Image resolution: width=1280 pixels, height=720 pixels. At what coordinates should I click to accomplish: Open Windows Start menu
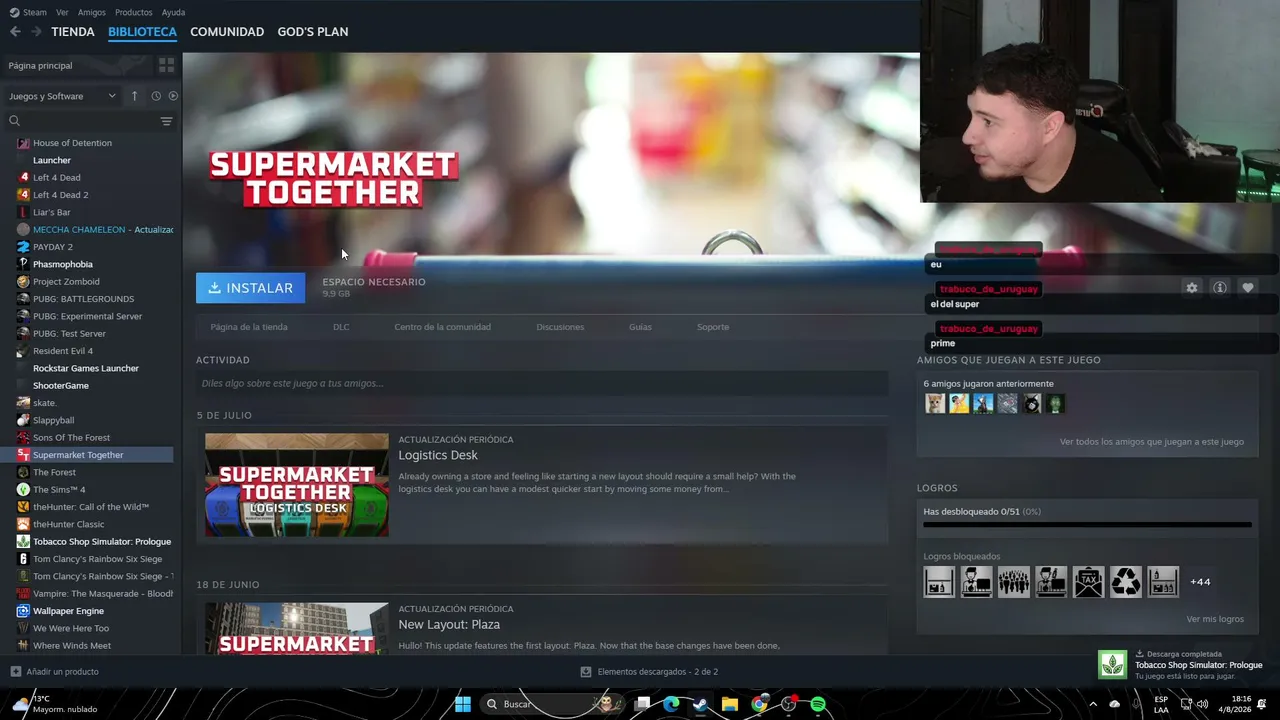click(x=463, y=704)
